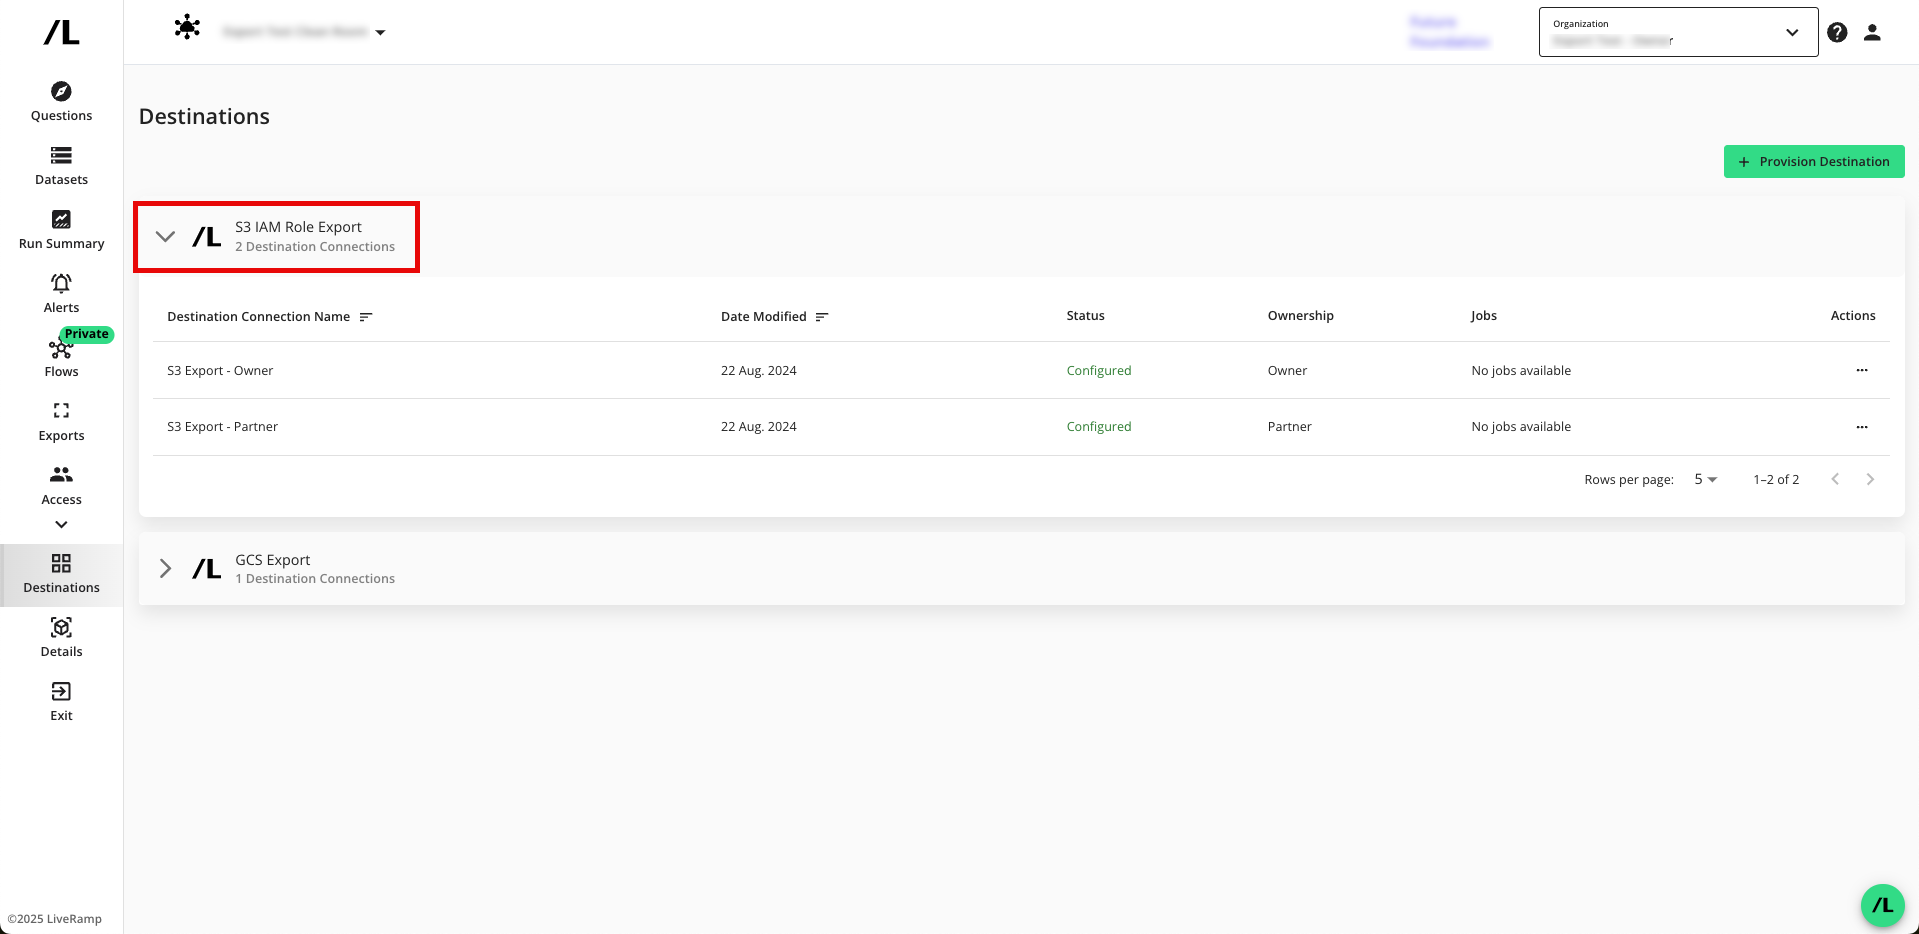Sort by Destination Connection Name
This screenshot has height=934, width=1919.
click(x=366, y=317)
